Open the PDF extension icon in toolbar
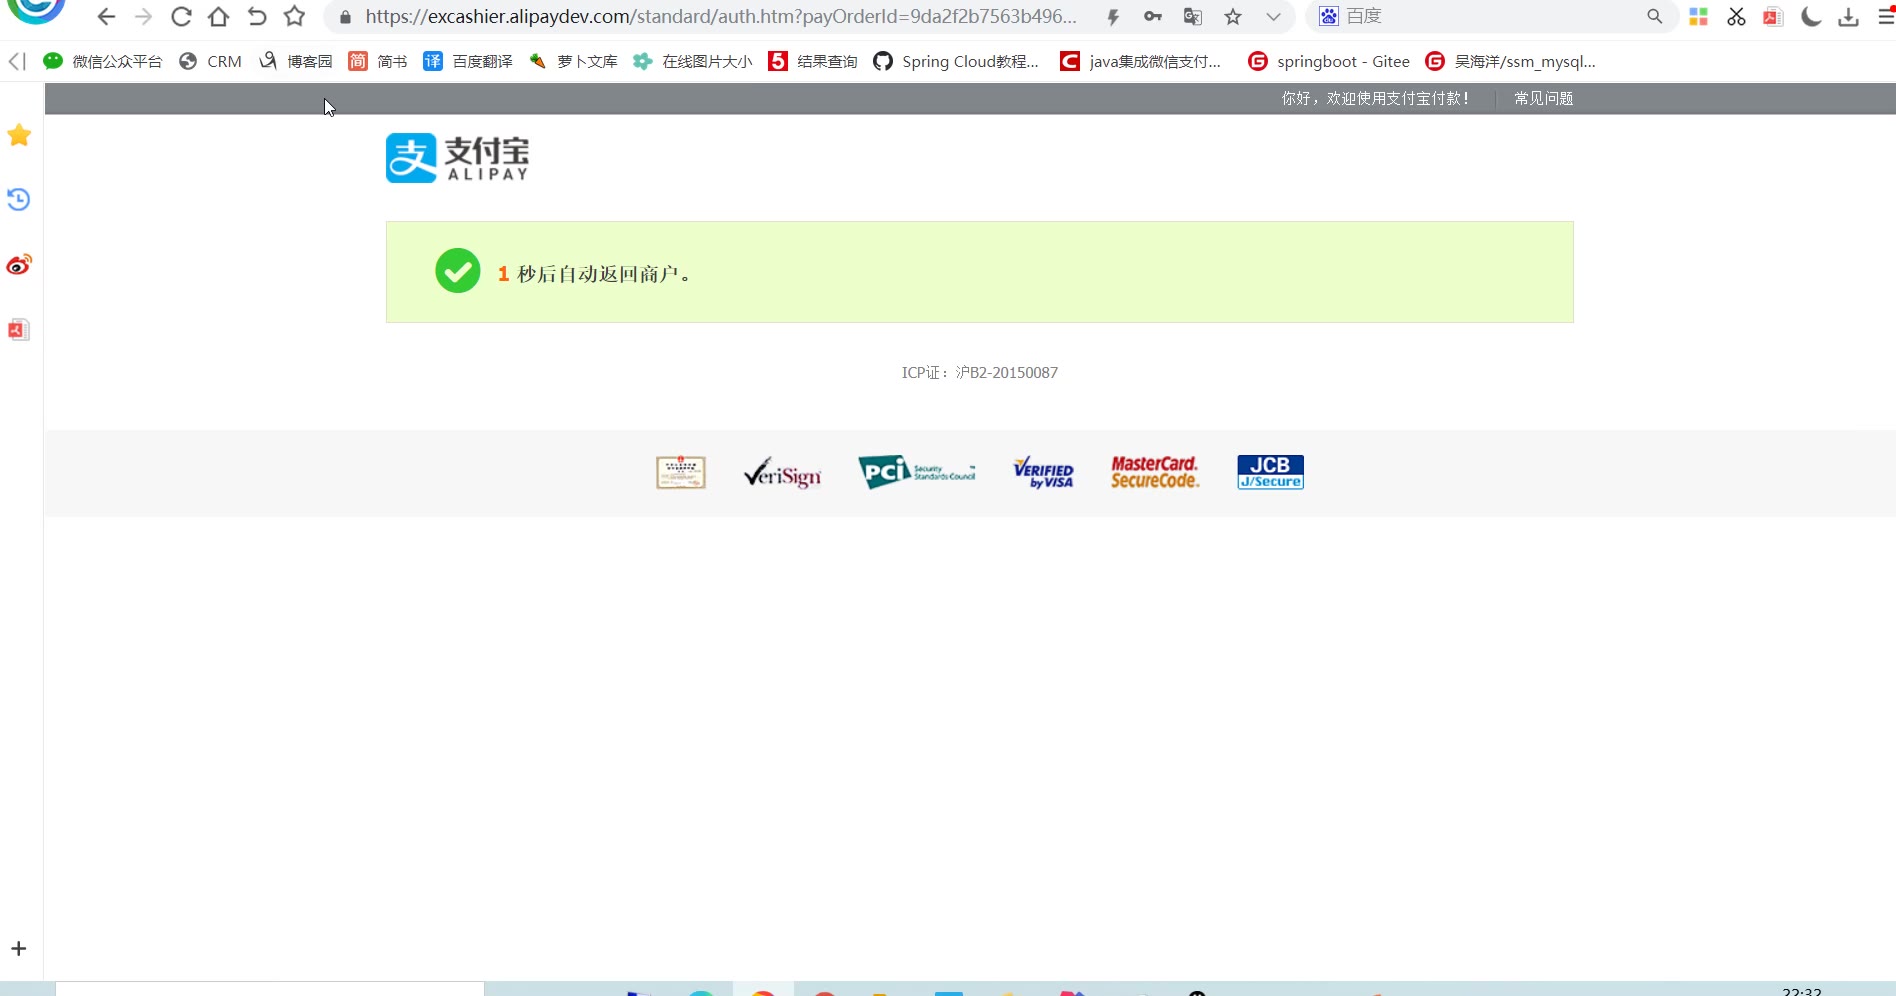Viewport: 1896px width, 996px height. pyautogui.click(x=1773, y=17)
